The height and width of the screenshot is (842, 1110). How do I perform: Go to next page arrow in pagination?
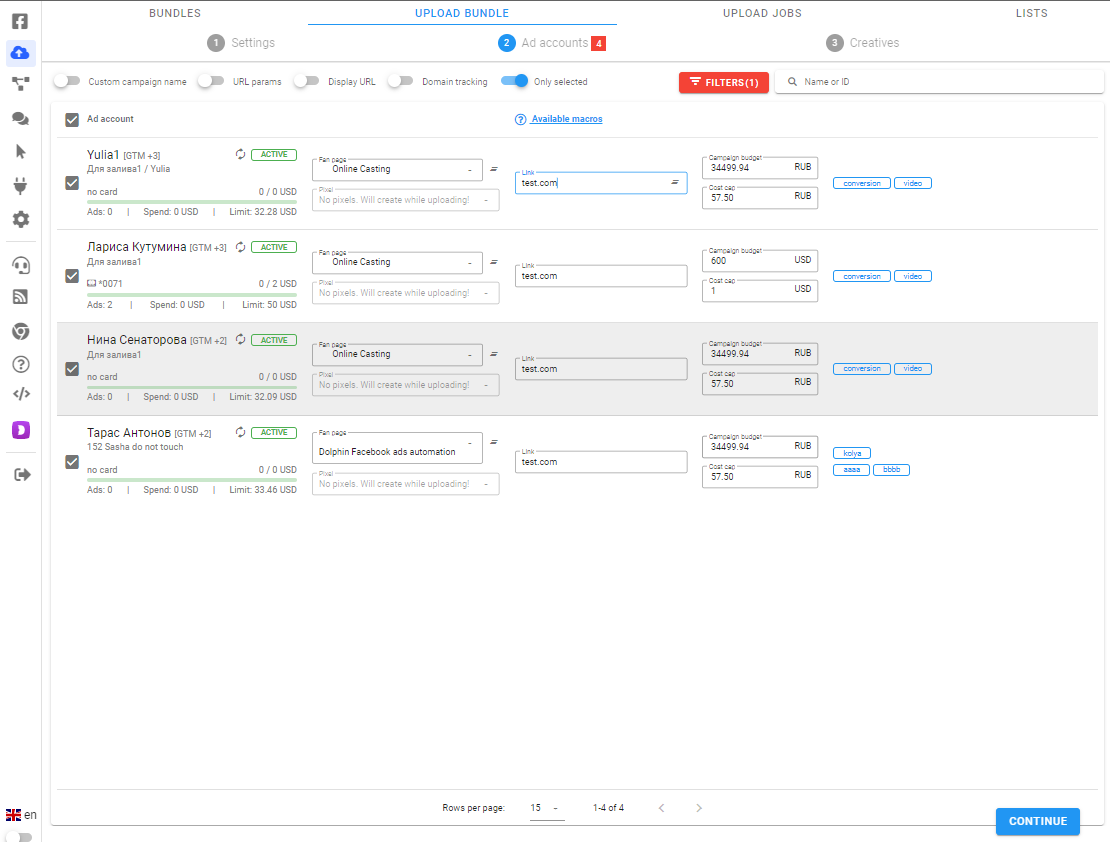click(x=699, y=808)
